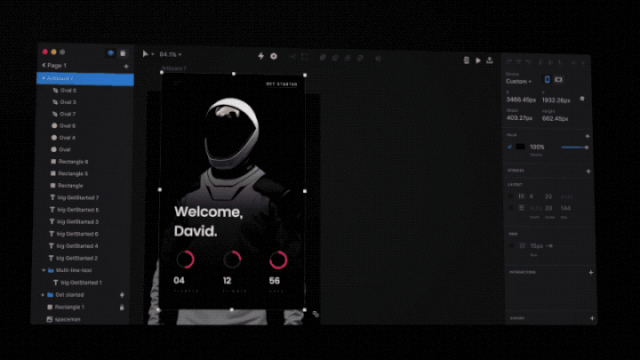Go back using the Page 1 chevron

tap(44, 65)
